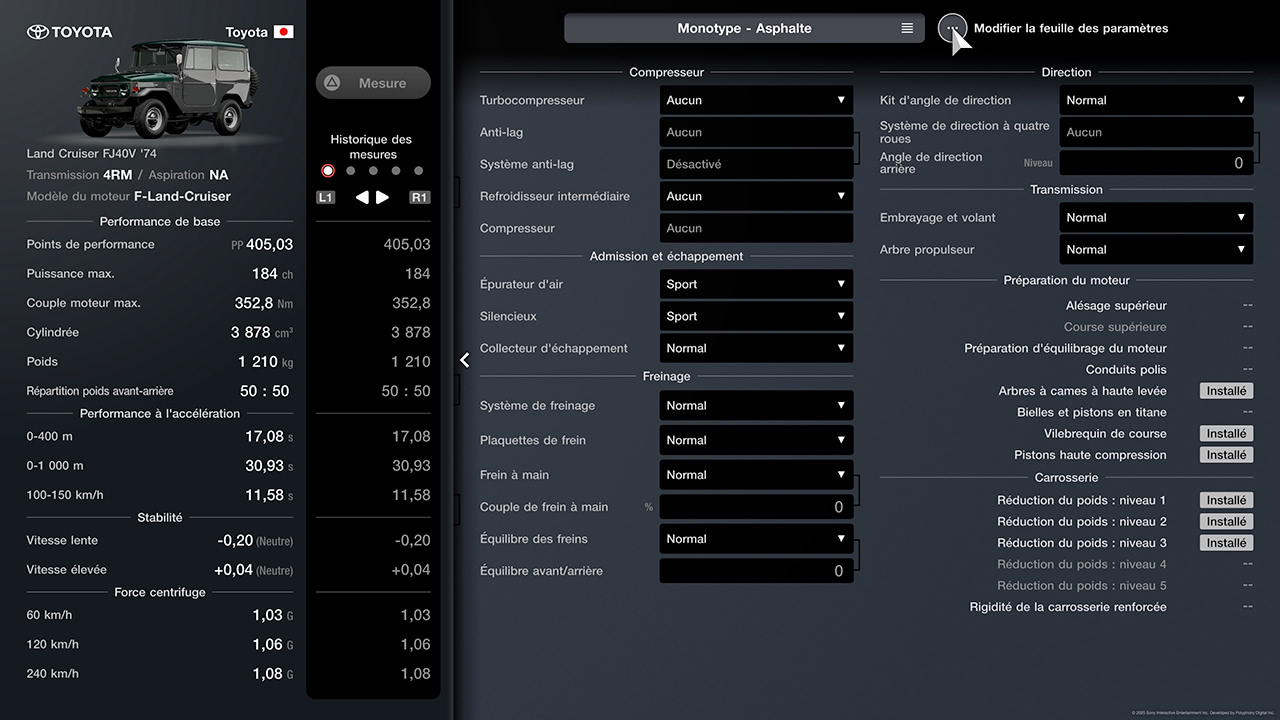1280x720 pixels.
Task: Collapse panel using the left chevron arrow
Action: 465,360
